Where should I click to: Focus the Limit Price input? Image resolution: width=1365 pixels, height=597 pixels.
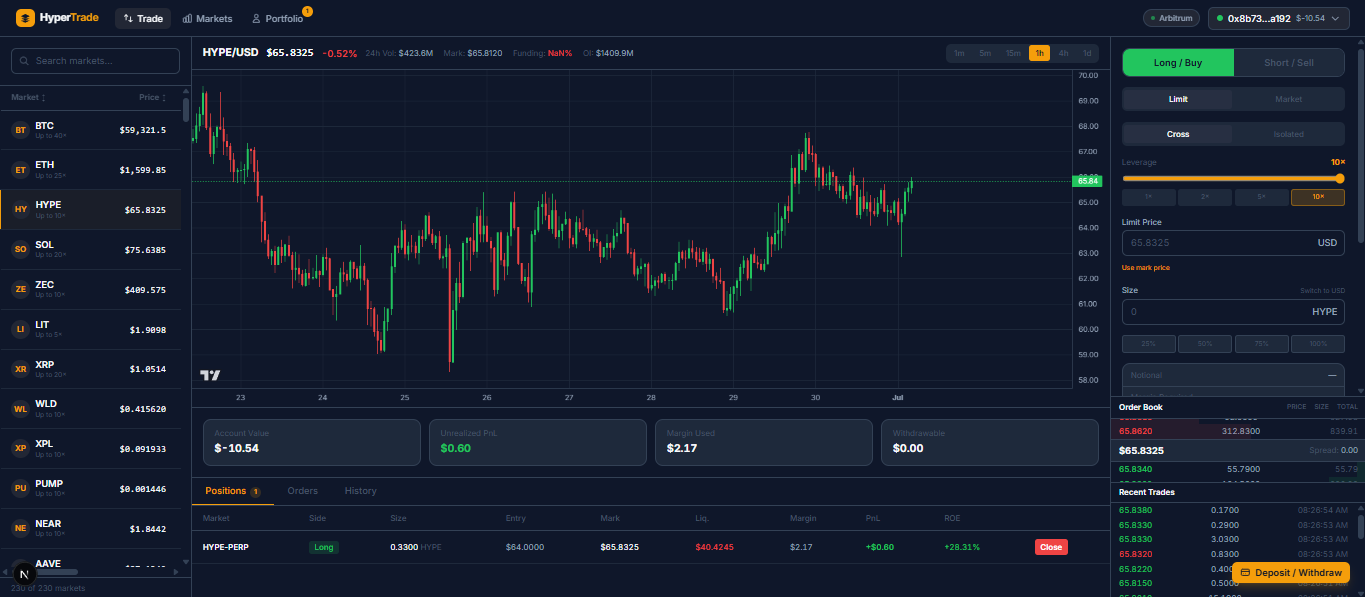click(1233, 243)
